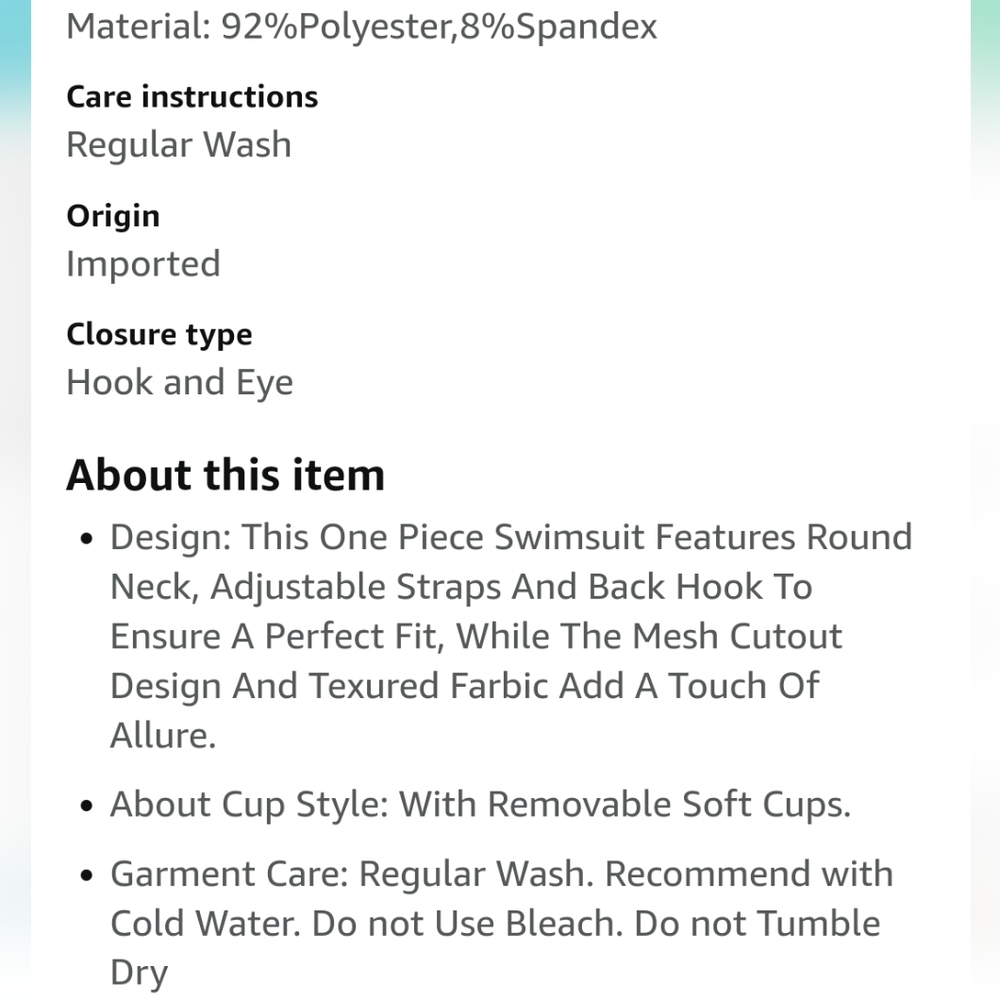Click the About Cup Style bullet marker
Viewport: 1000px width, 1000px height.
[x=87, y=806]
